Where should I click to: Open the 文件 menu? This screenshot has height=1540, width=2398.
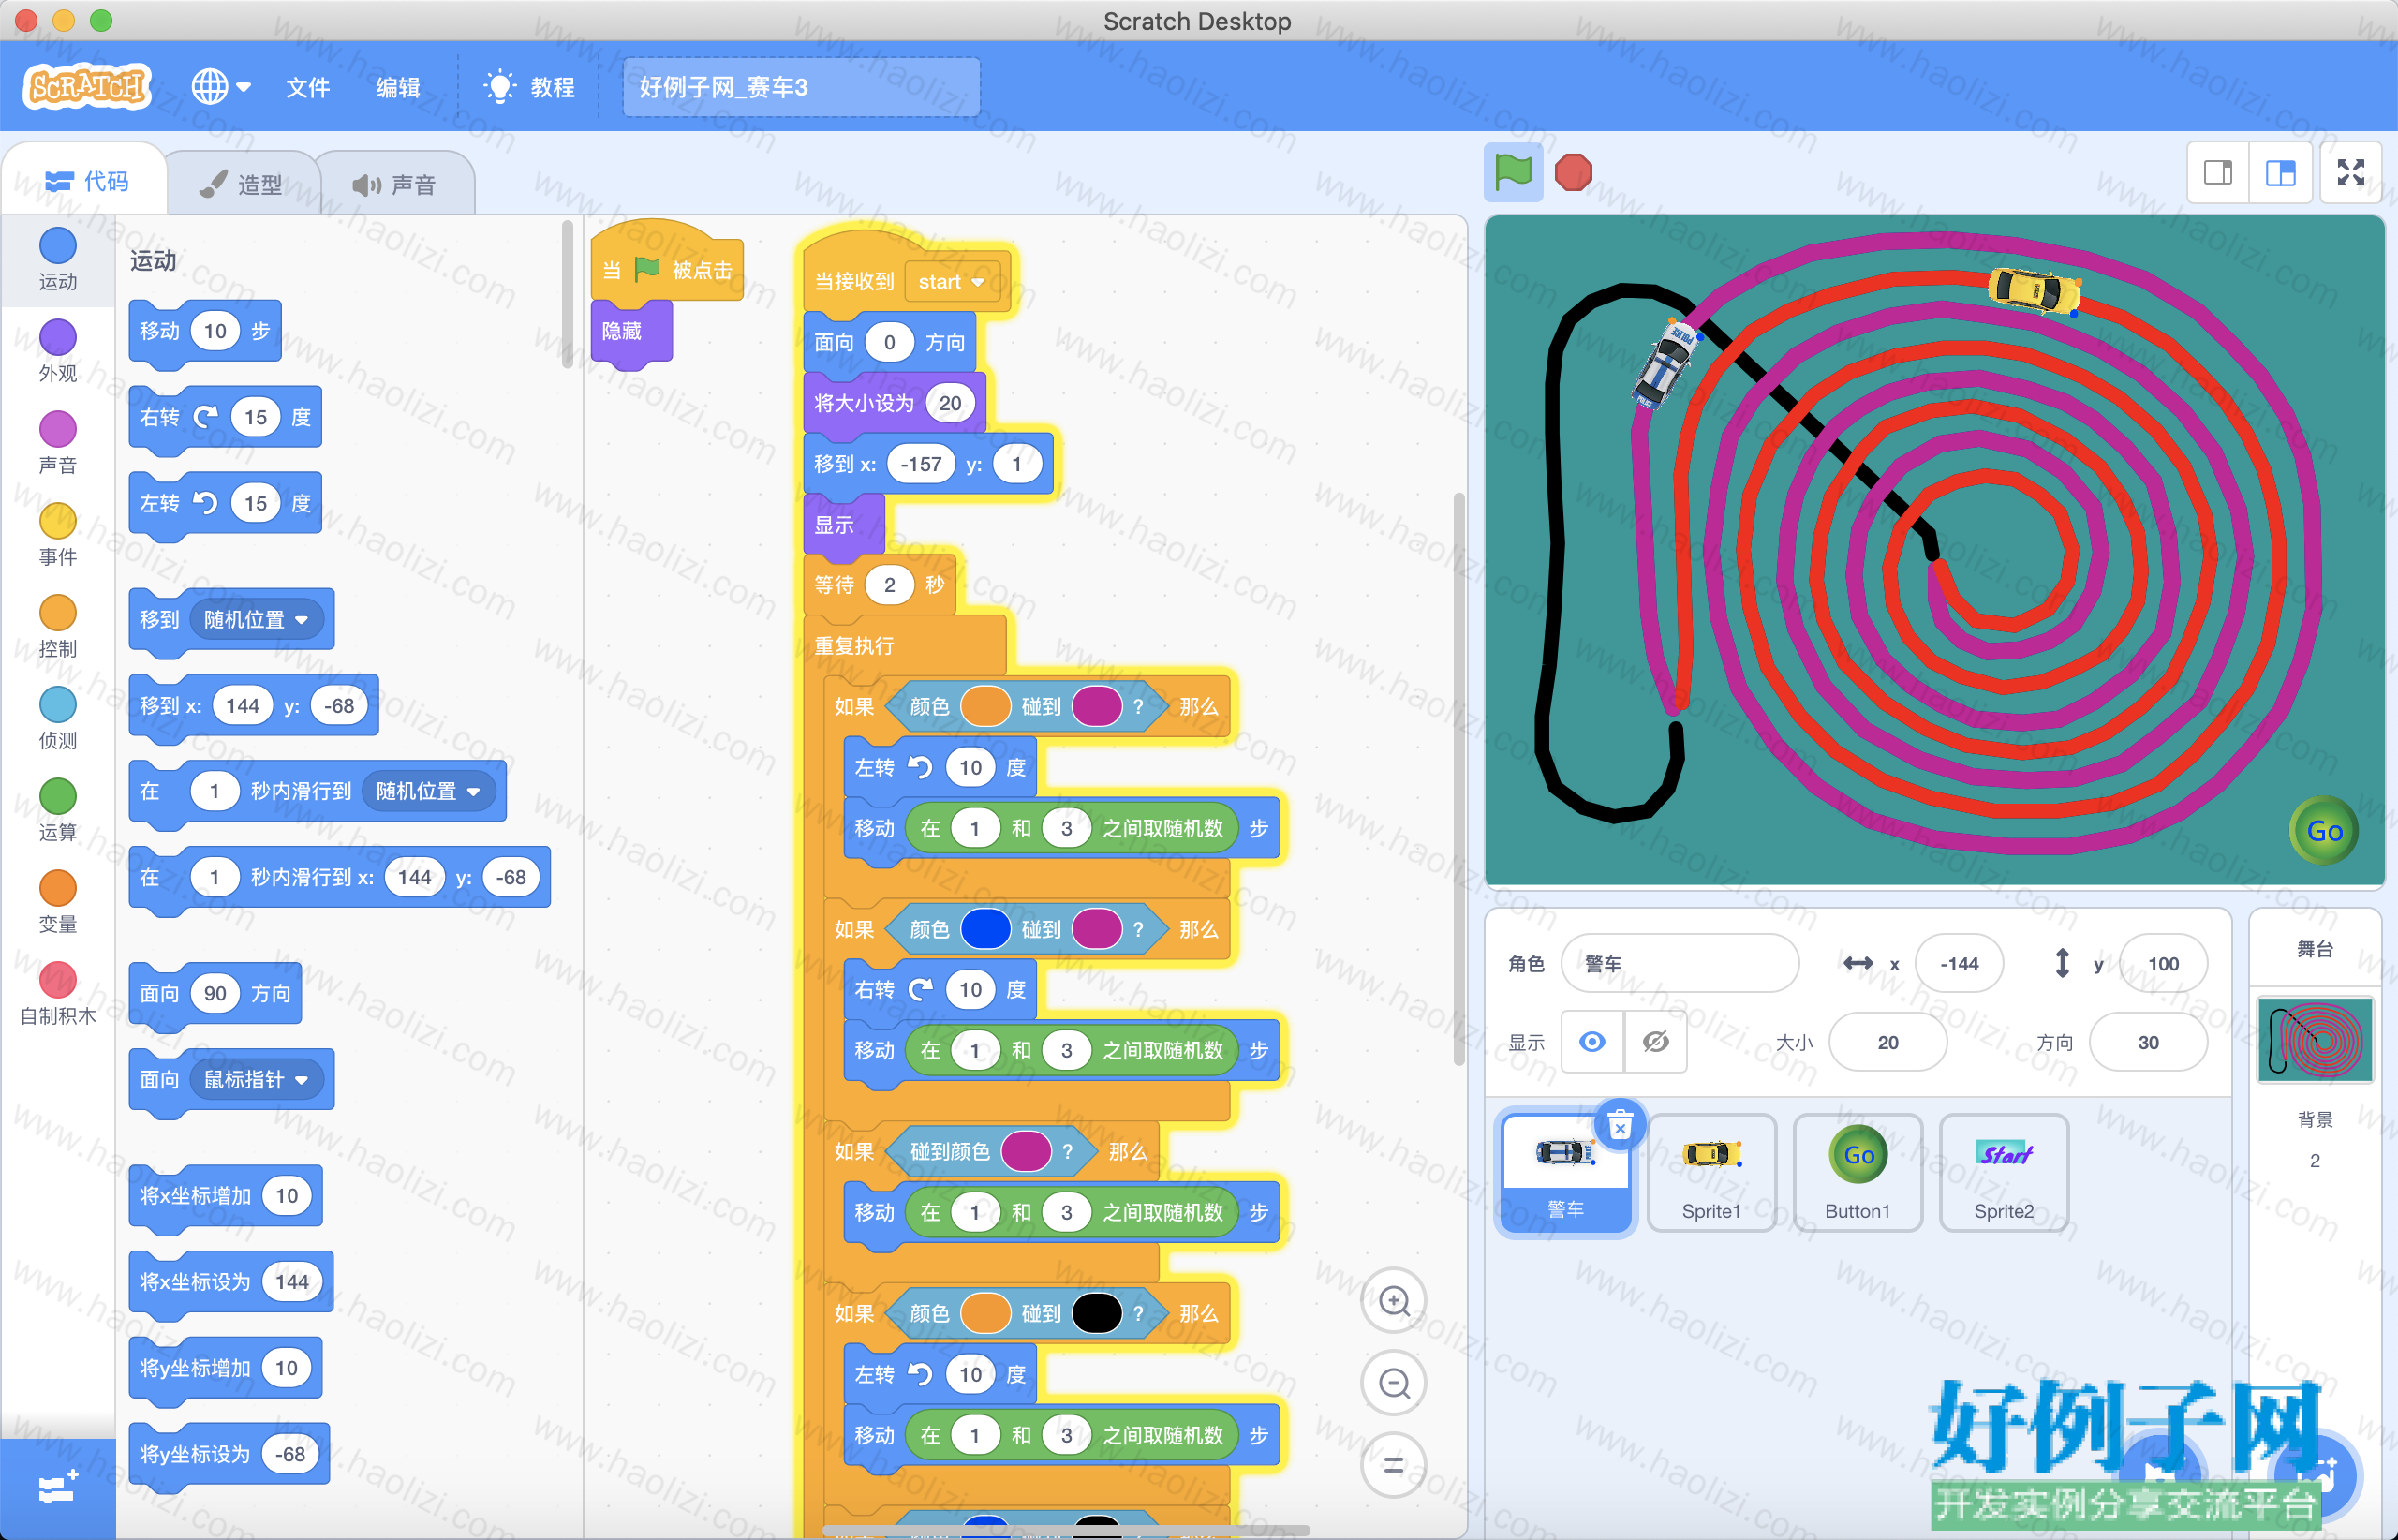tap(307, 87)
